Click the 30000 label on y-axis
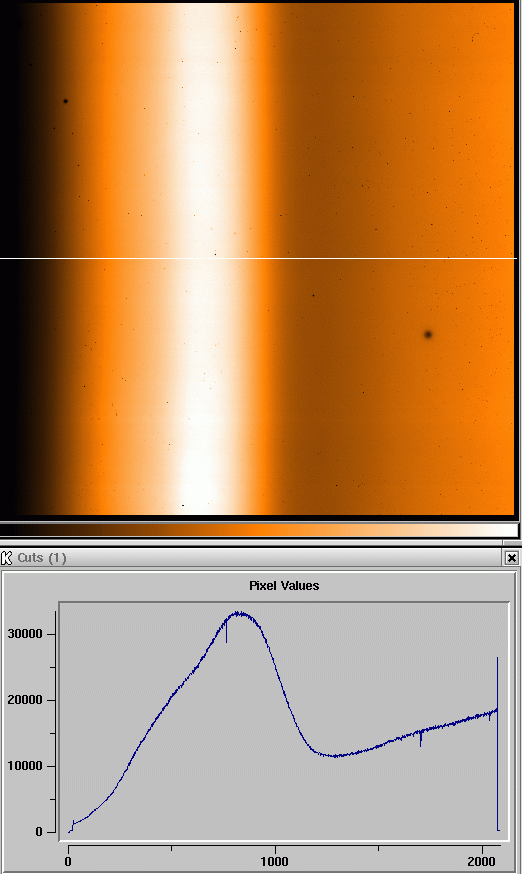 (25, 634)
